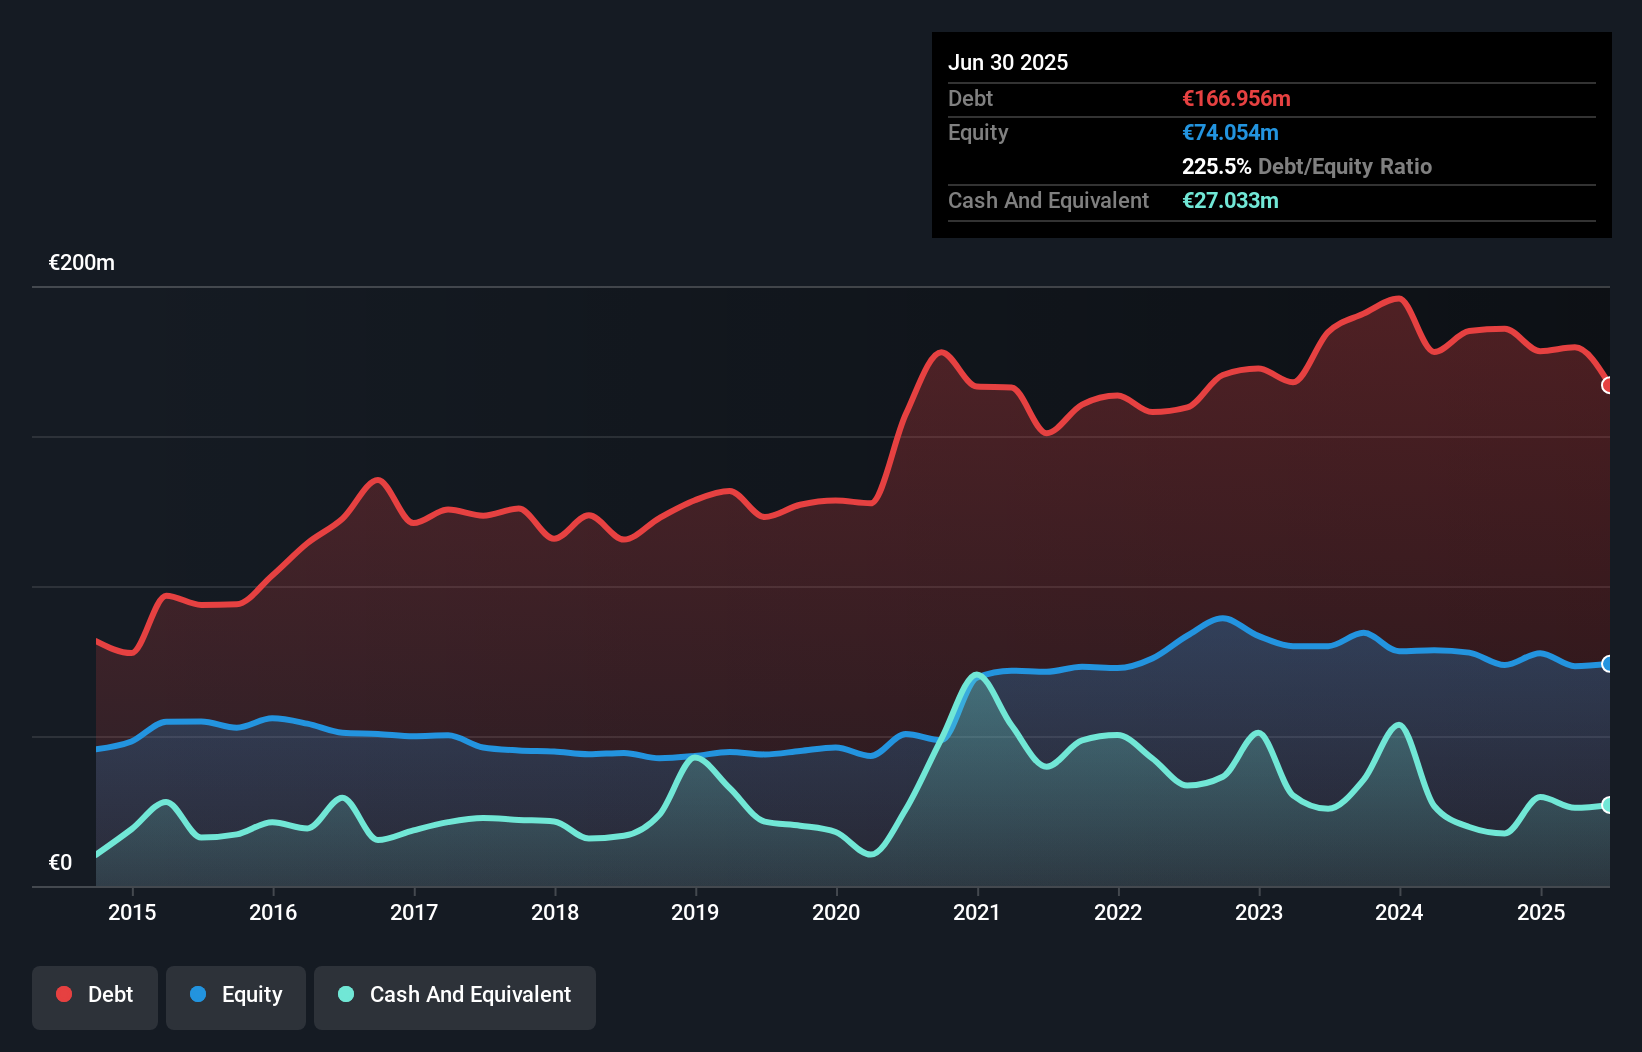Click the blue Equity endpoint marker on chart
The width and height of the screenshot is (1642, 1052).
pyautogui.click(x=1606, y=664)
